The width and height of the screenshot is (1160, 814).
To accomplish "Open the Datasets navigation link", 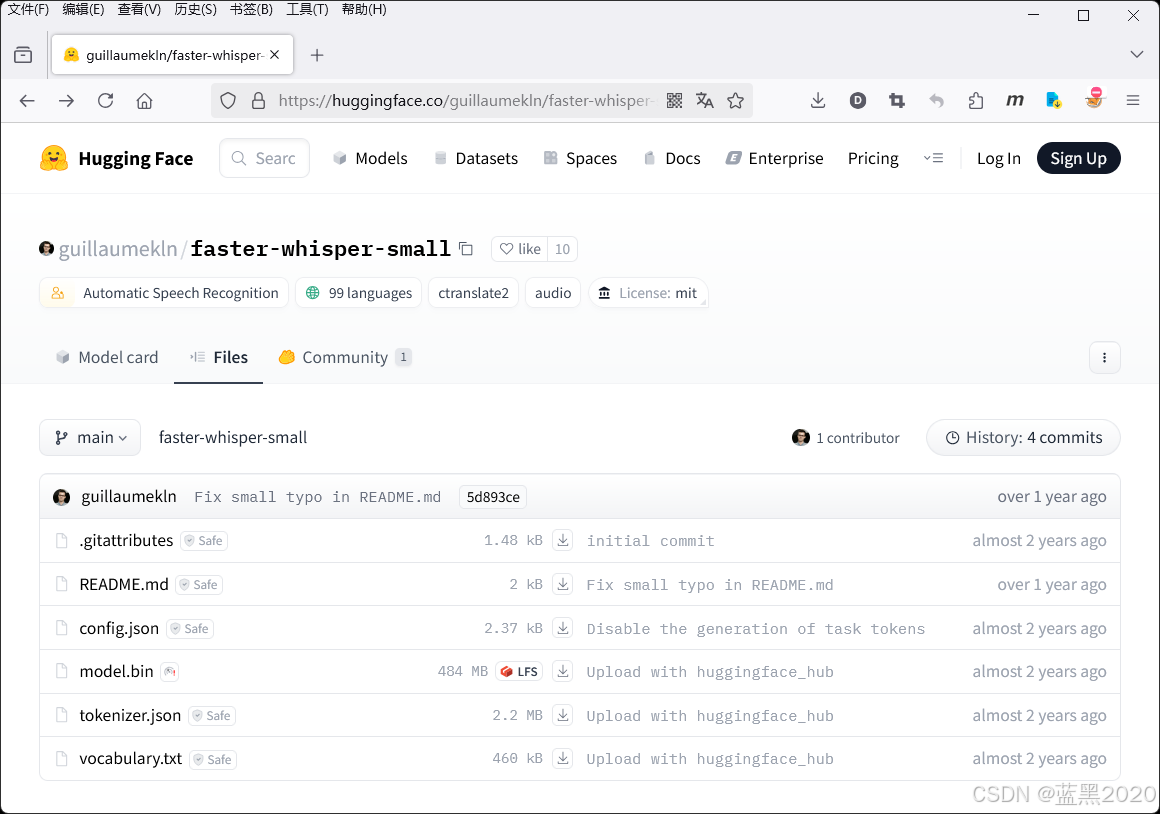I will [476, 158].
